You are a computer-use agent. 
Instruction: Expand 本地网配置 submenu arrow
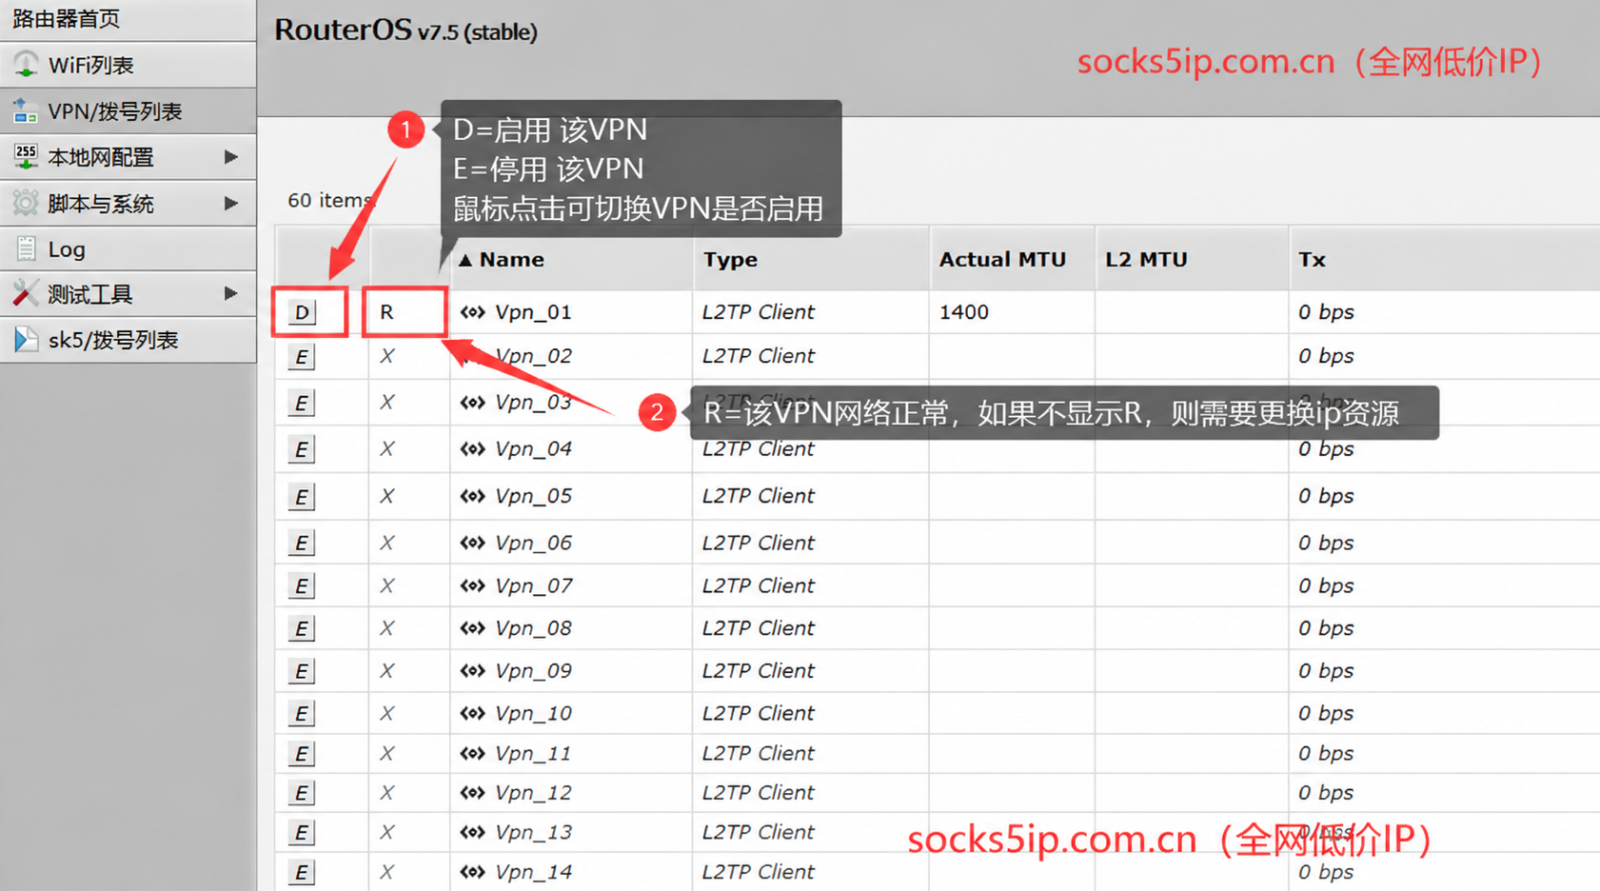(231, 157)
